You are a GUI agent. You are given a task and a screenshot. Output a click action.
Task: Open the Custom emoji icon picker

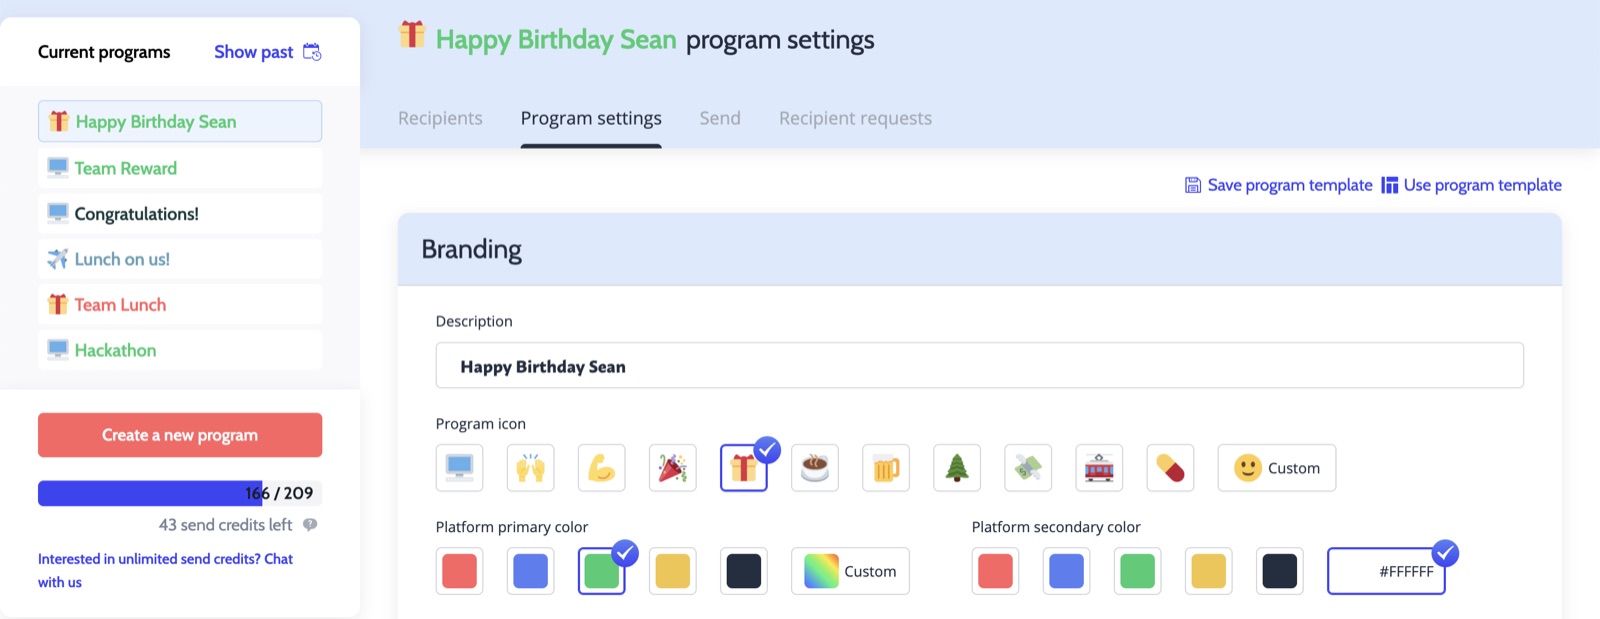[x=1277, y=468]
